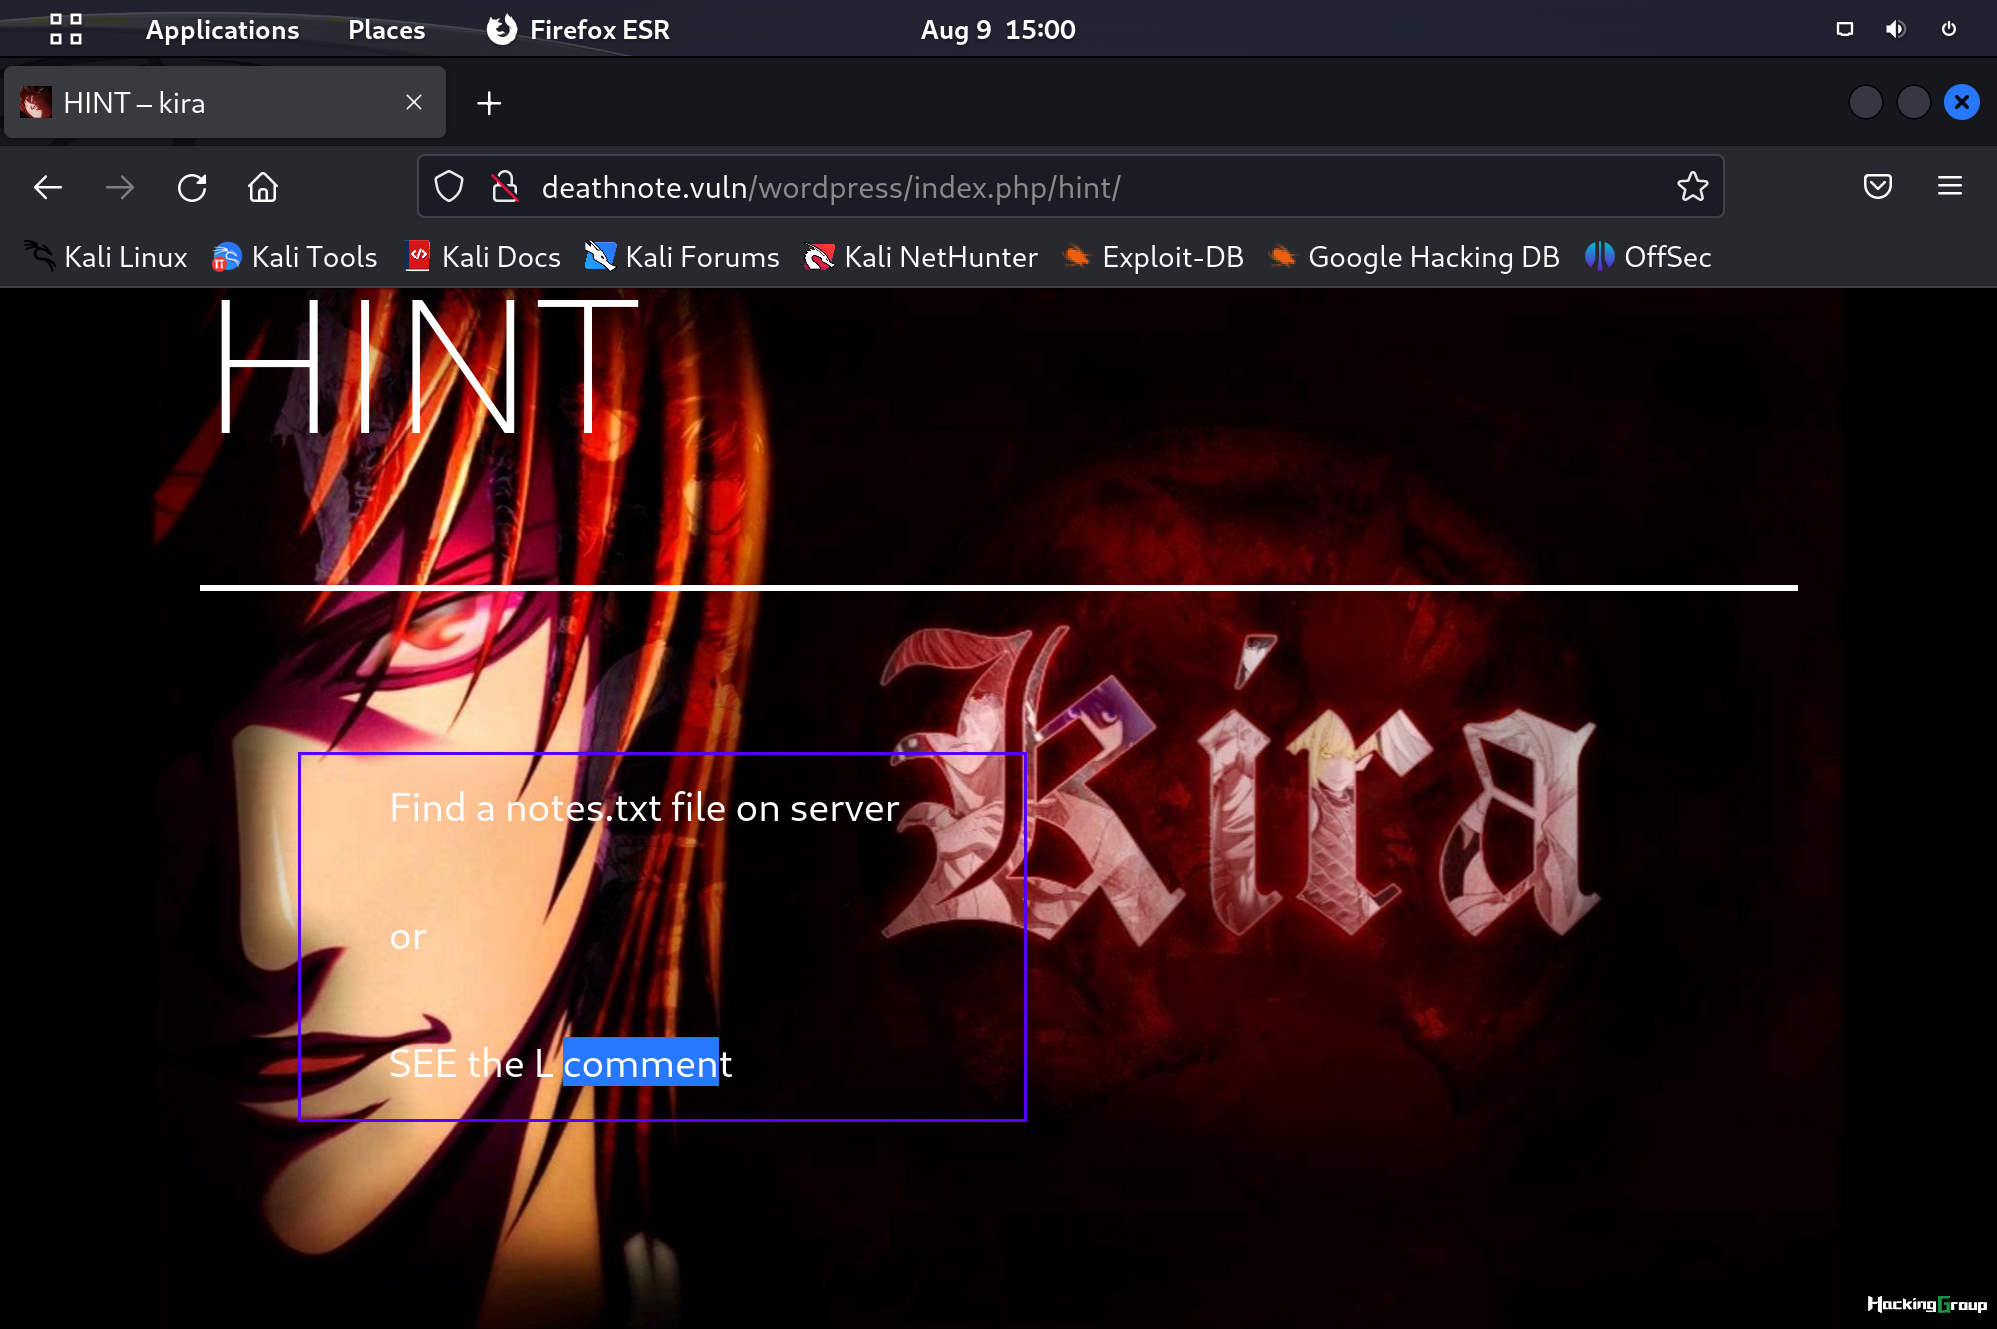
Task: Save page to Pocket
Action: point(1878,186)
